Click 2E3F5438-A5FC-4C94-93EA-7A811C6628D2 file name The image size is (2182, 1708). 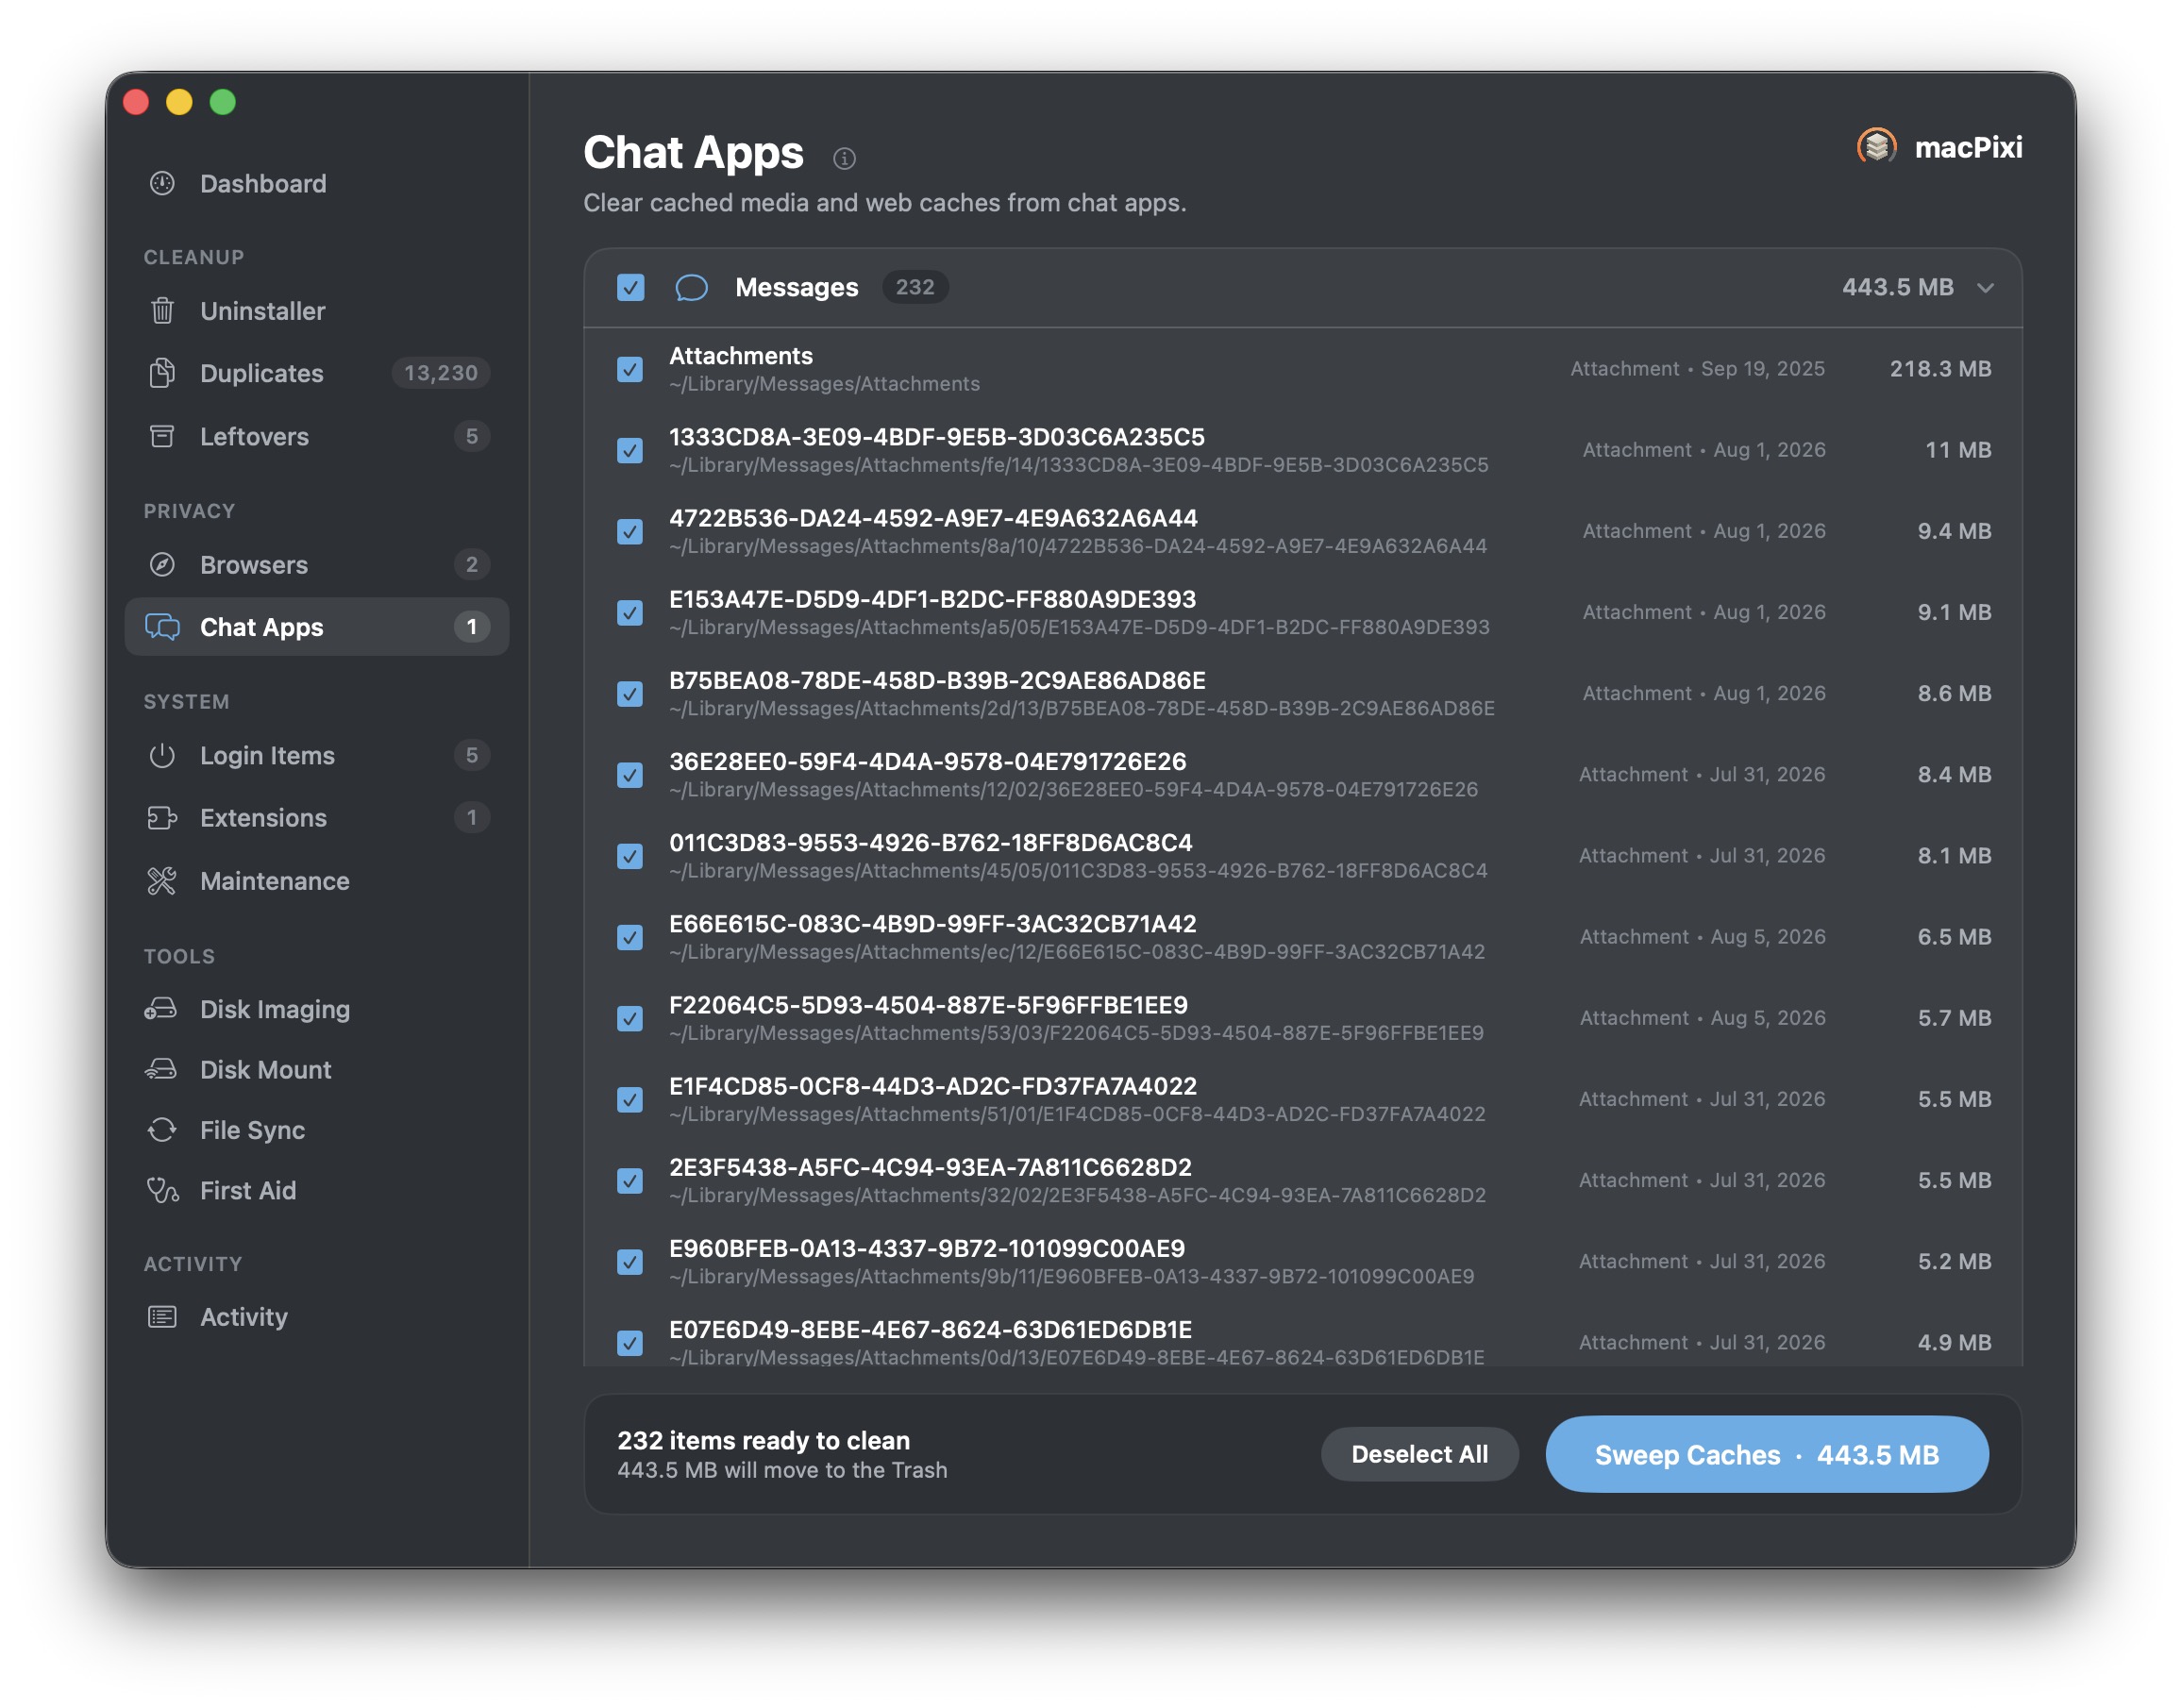tap(930, 1167)
